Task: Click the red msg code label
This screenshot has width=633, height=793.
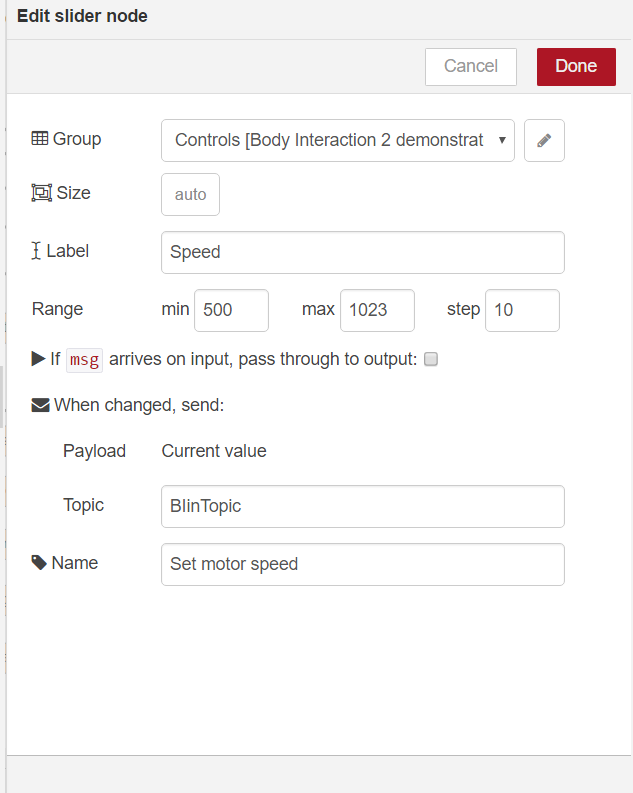Action: pos(84,360)
